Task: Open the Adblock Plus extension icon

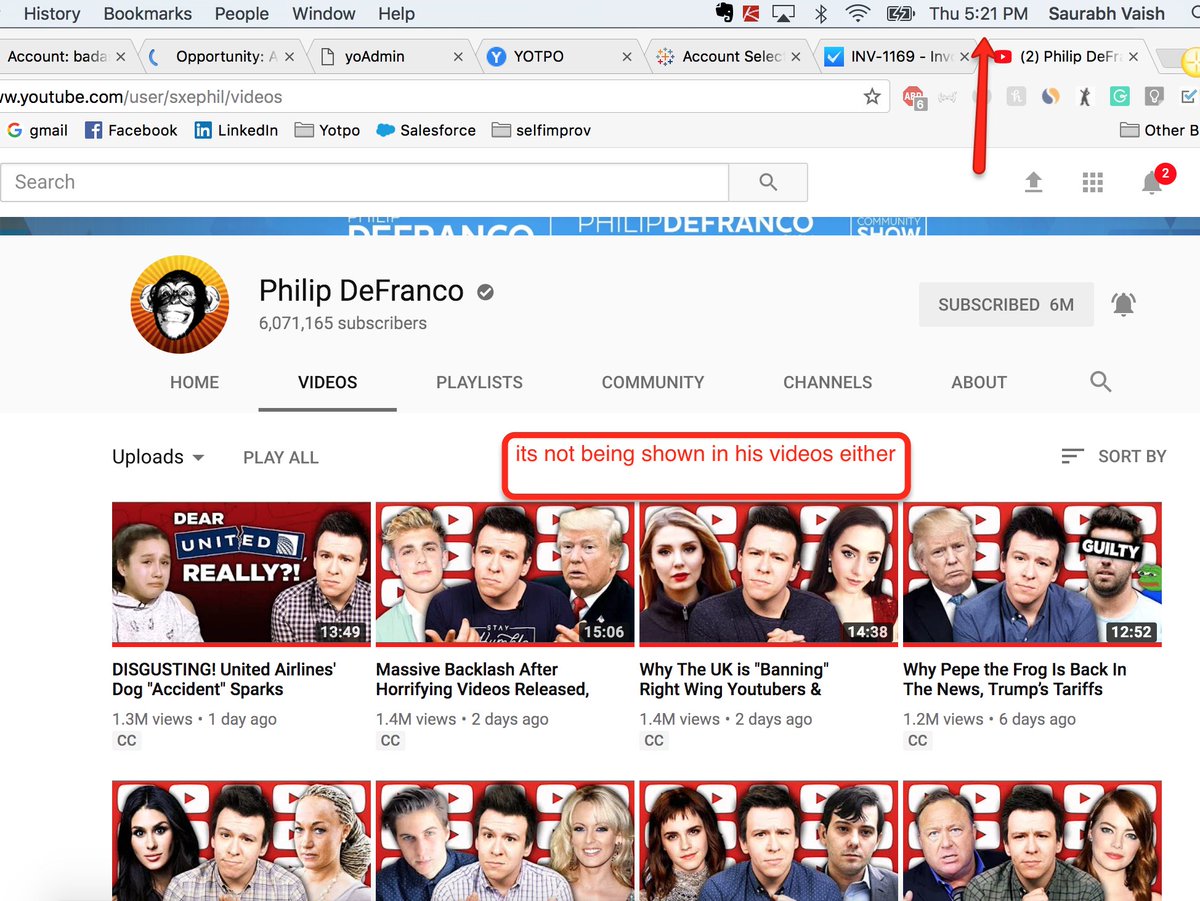Action: tap(913, 97)
